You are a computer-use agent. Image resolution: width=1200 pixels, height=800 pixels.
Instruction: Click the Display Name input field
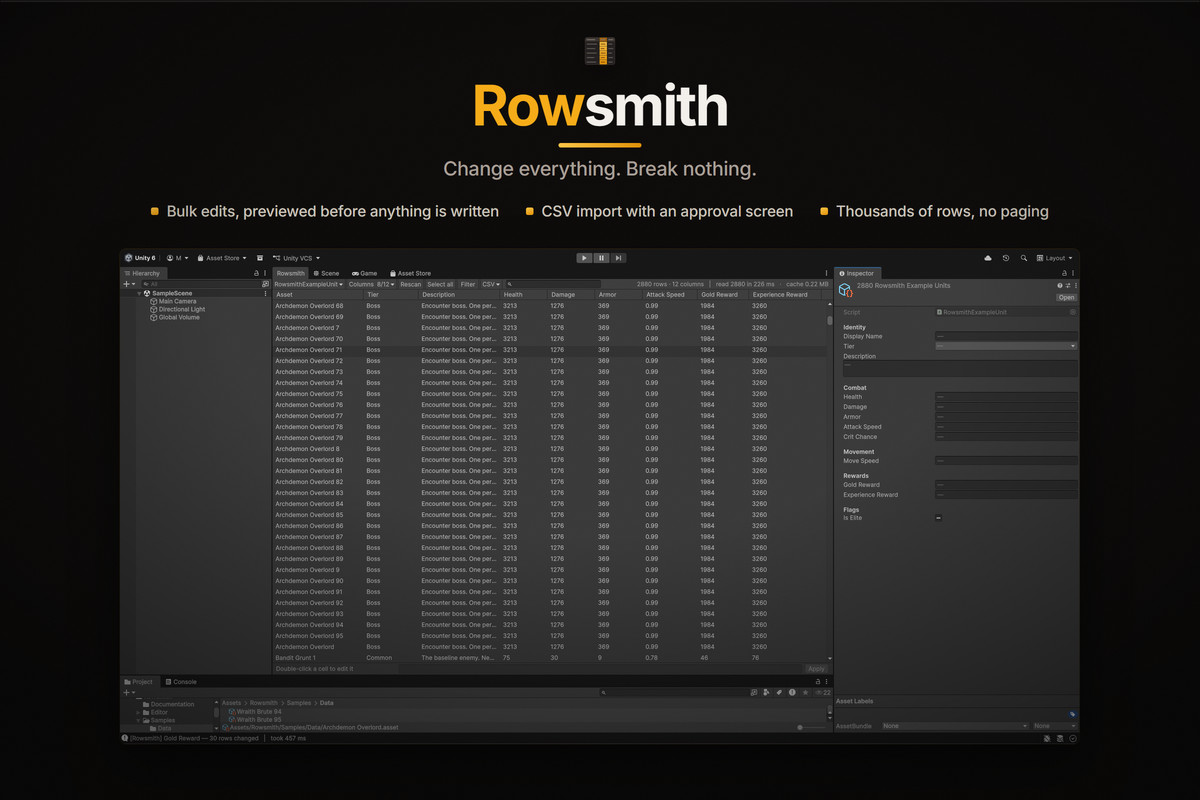[1006, 336]
